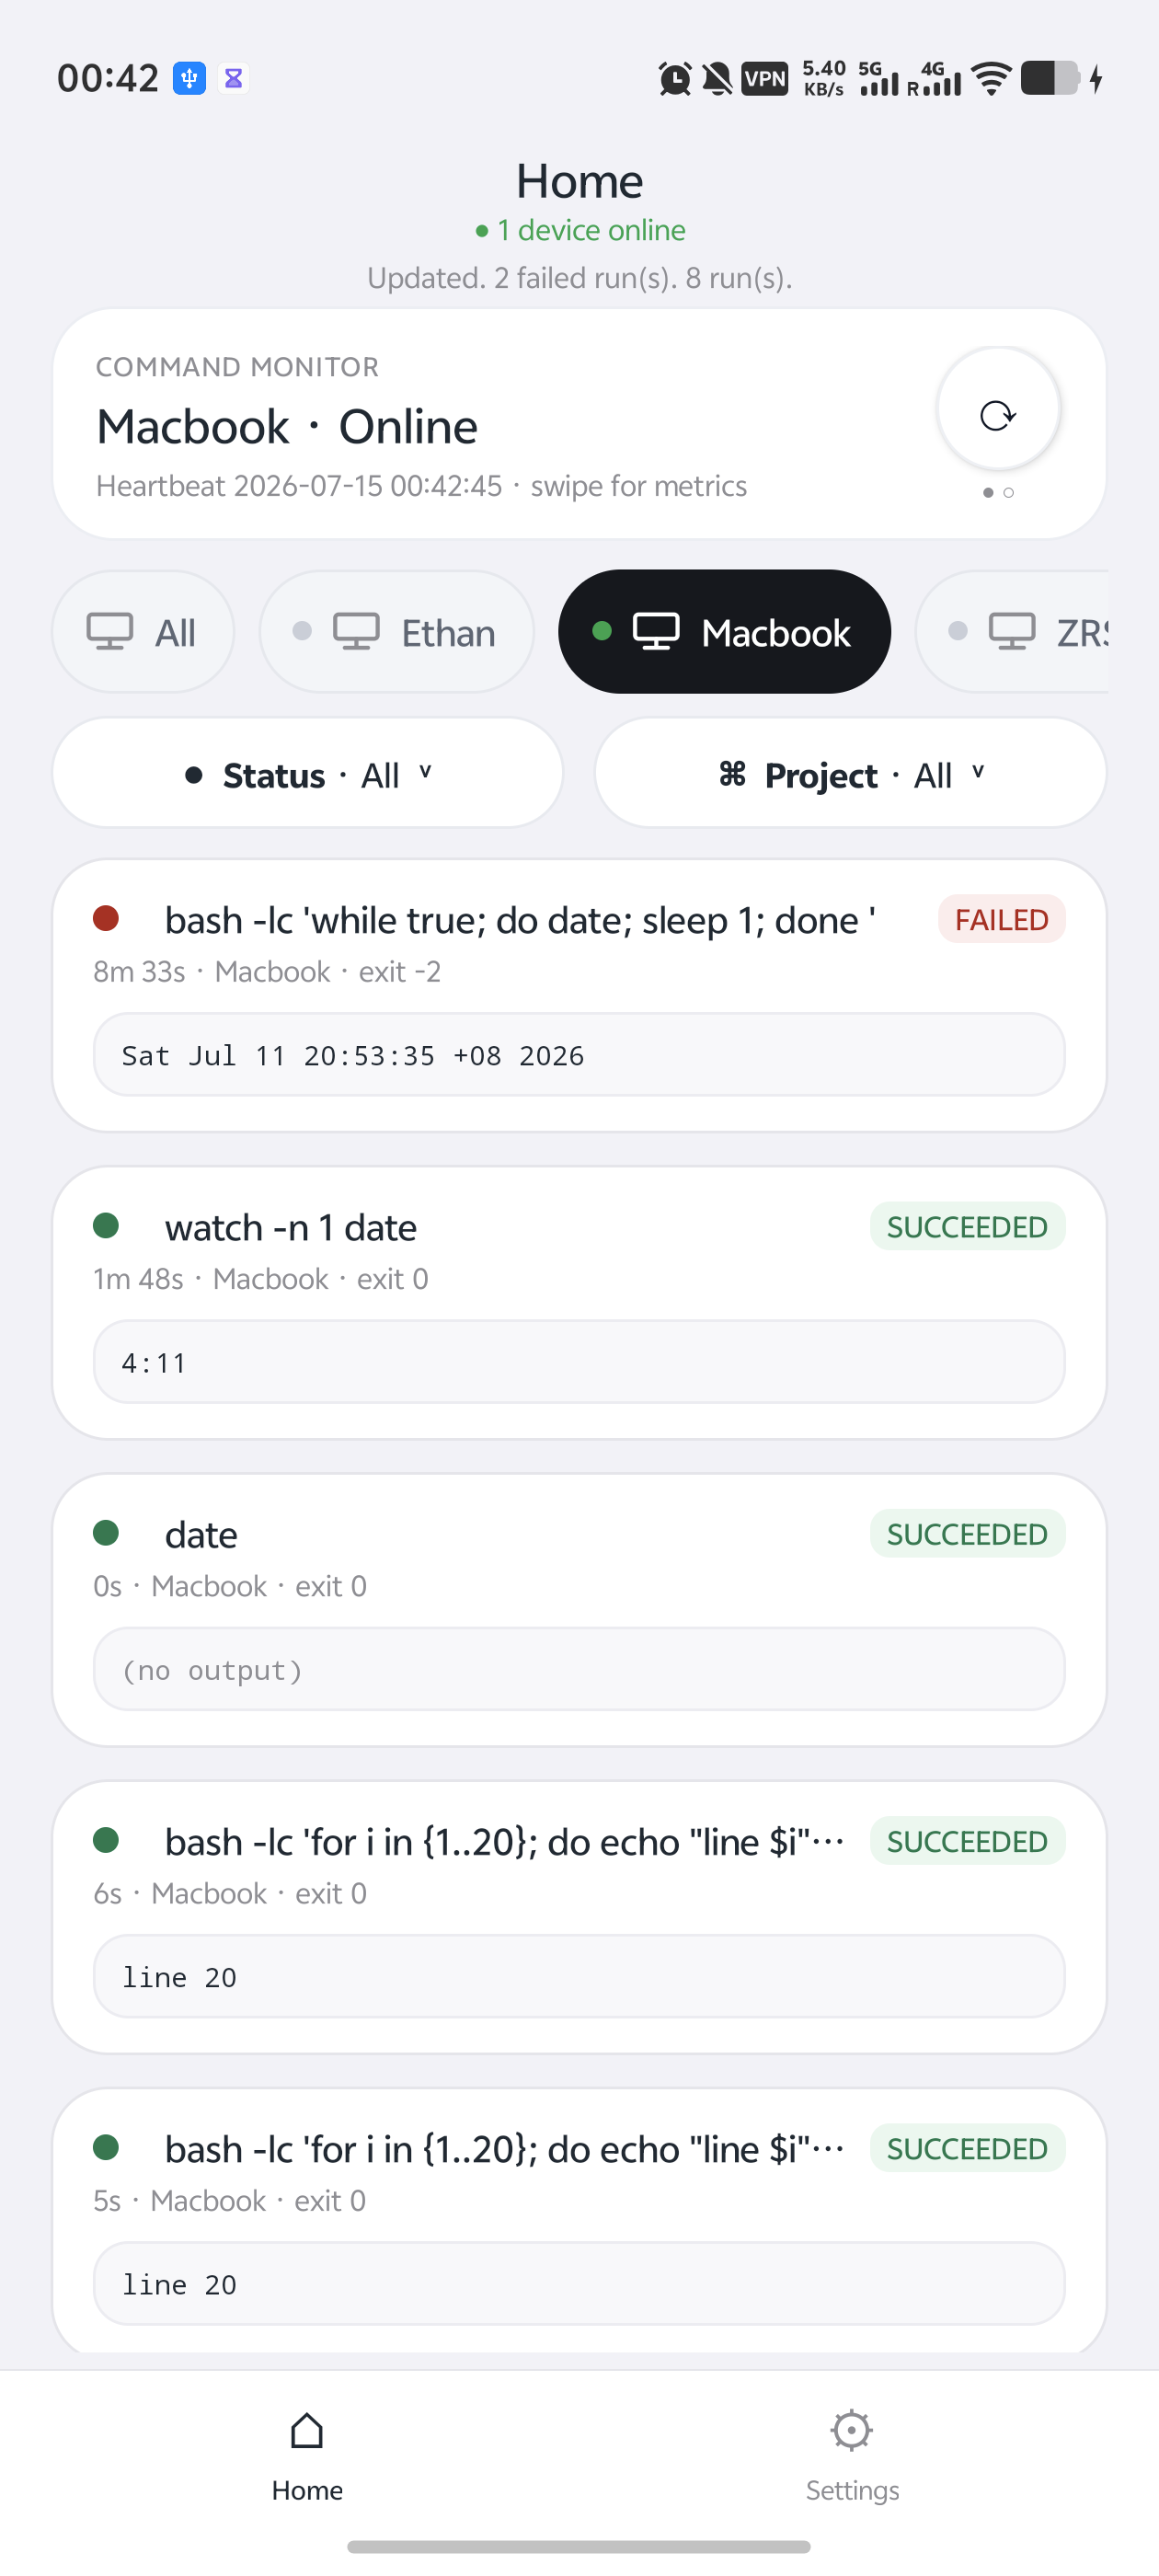Tap the VPN status bar icon

click(765, 79)
